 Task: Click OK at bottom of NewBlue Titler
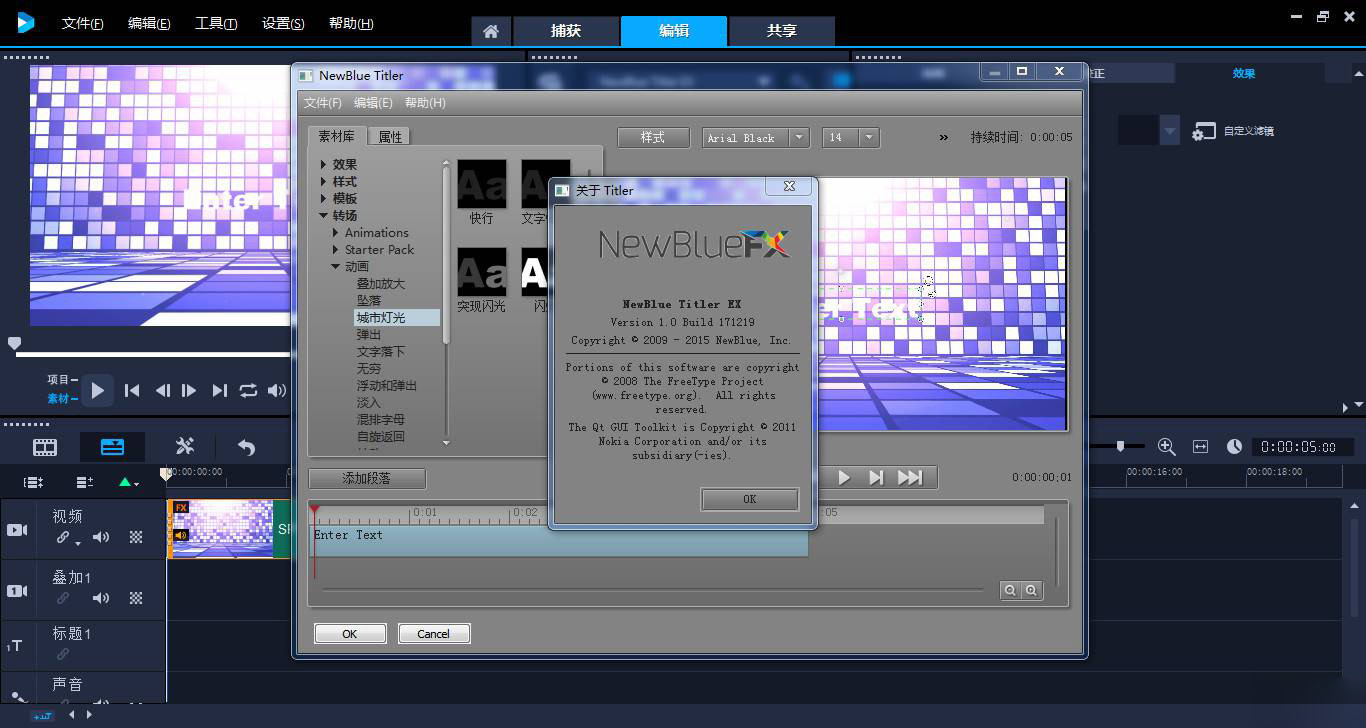(x=350, y=634)
